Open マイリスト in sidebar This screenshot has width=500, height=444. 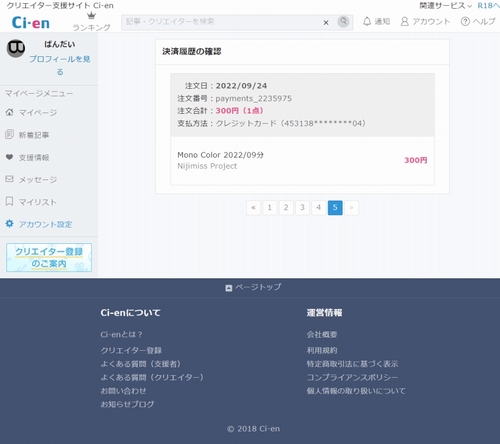point(31,202)
